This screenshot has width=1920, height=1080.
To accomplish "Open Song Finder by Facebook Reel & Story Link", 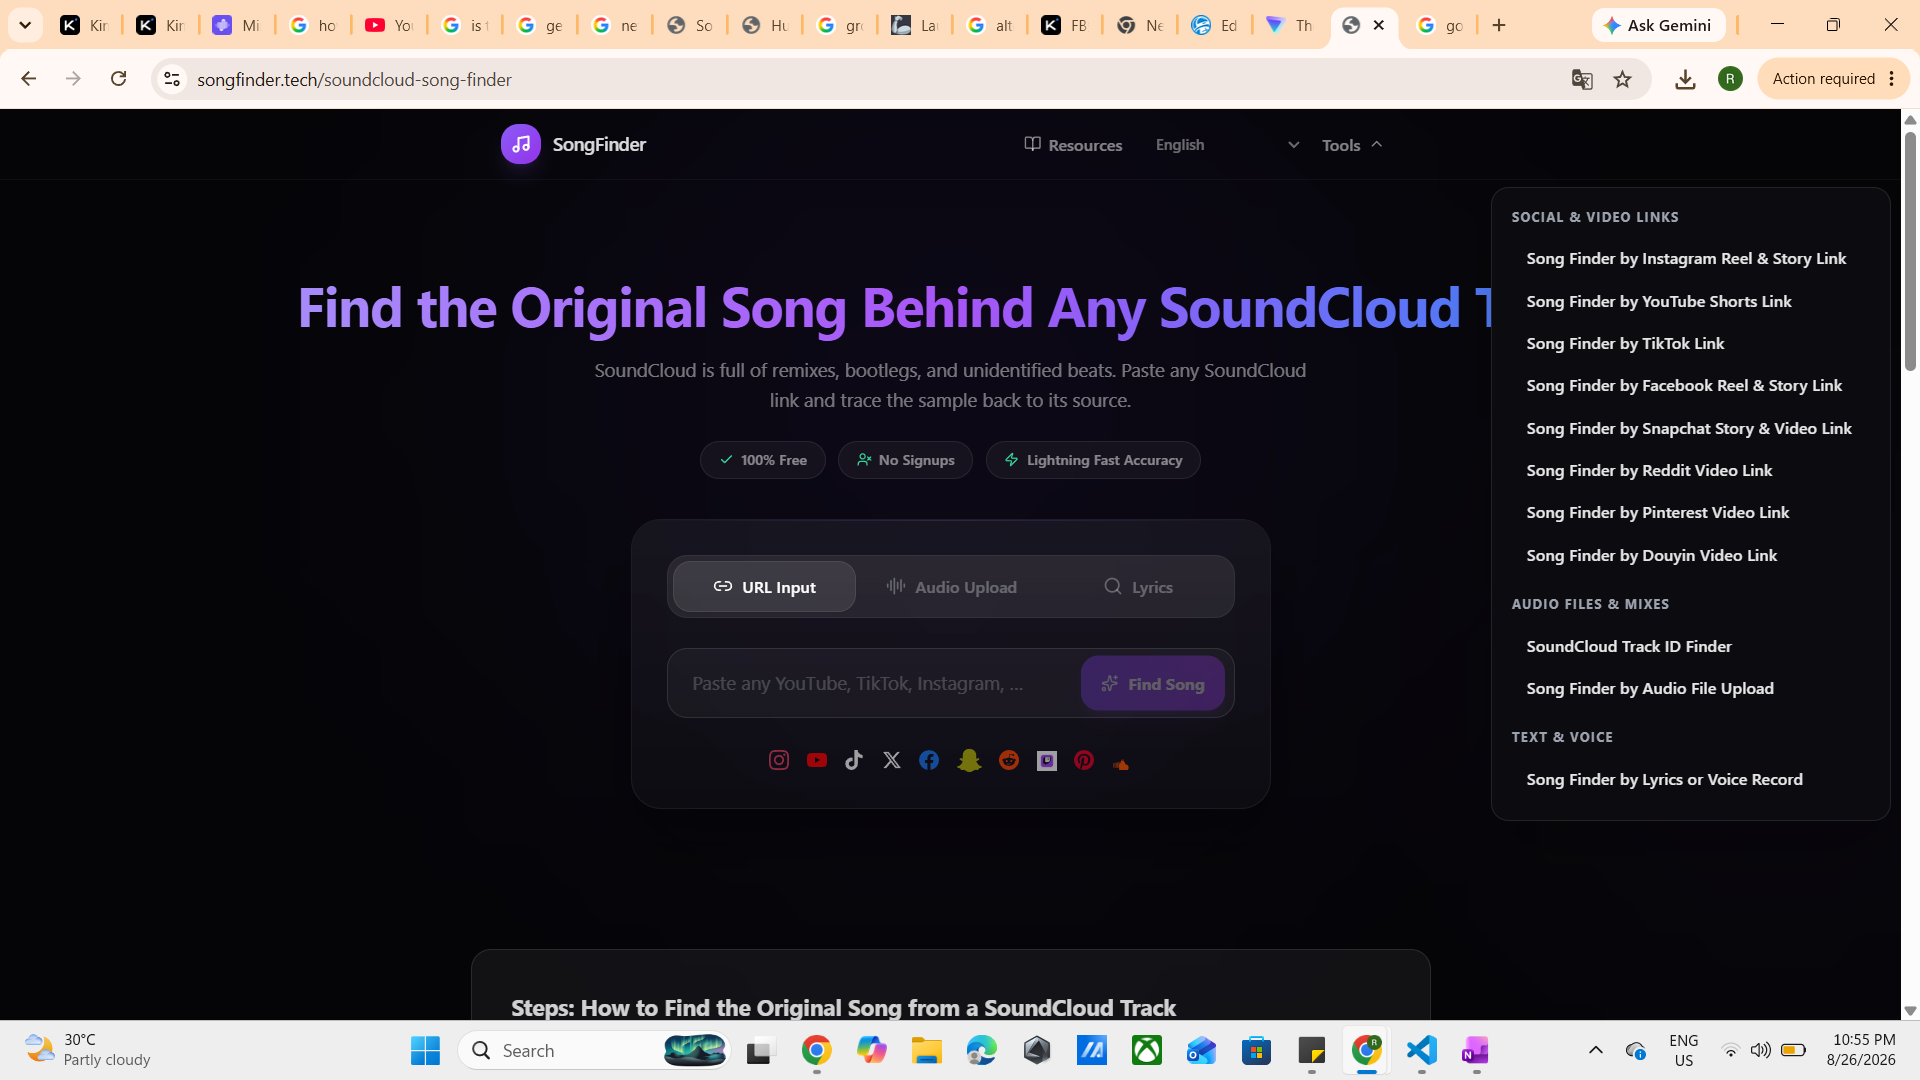I will coord(1684,386).
